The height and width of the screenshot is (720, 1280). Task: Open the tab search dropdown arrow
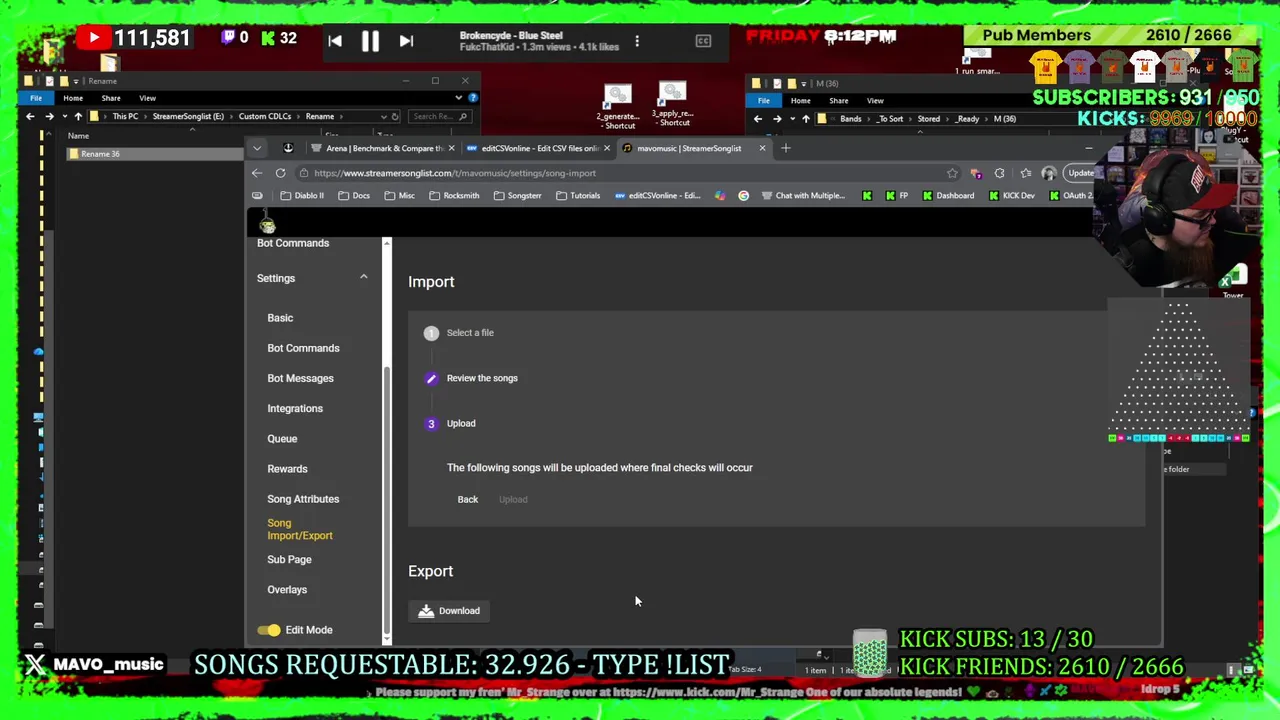[257, 148]
